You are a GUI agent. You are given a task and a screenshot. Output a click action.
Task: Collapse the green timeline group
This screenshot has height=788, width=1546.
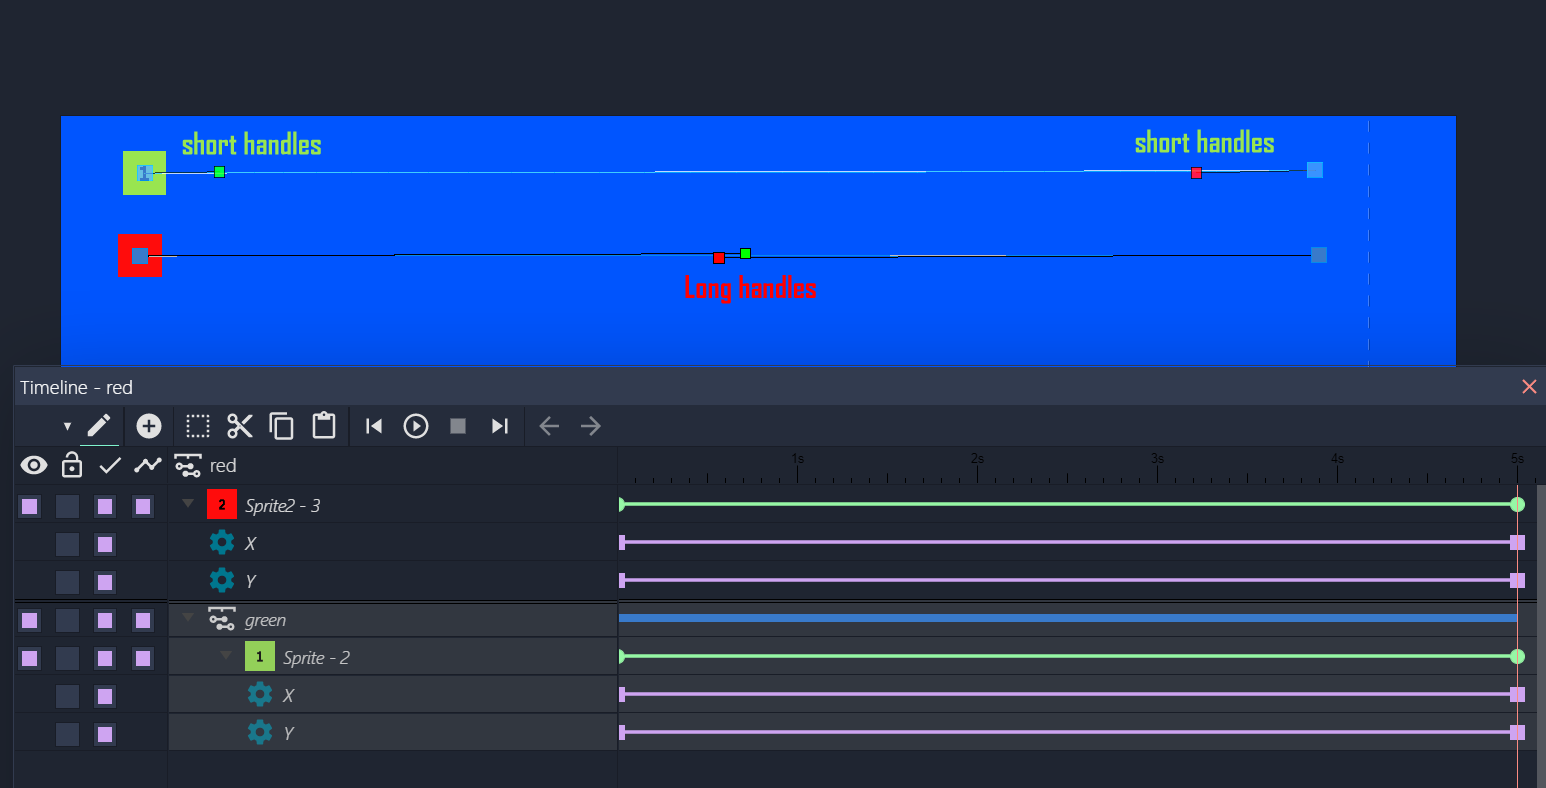tap(187, 619)
